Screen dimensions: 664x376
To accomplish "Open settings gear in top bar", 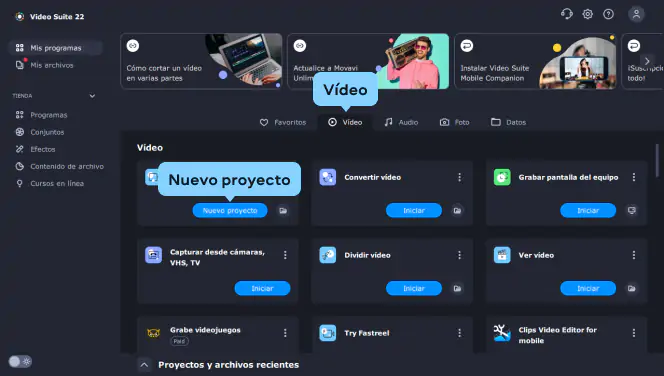I will coord(587,14).
